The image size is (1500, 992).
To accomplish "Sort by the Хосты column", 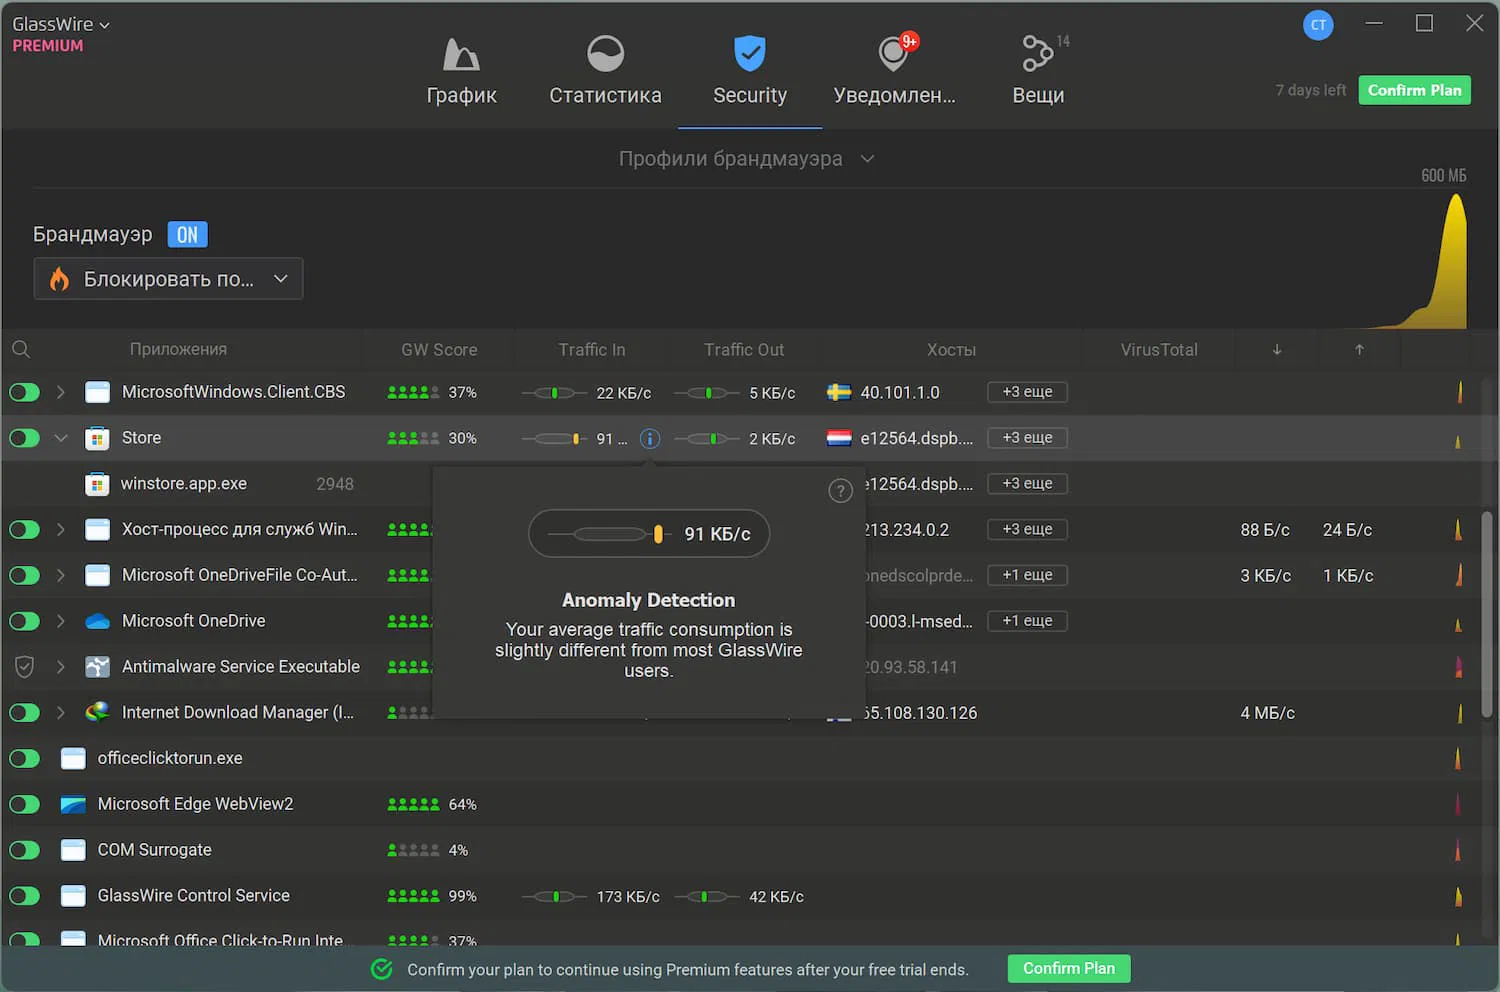I will (x=951, y=349).
